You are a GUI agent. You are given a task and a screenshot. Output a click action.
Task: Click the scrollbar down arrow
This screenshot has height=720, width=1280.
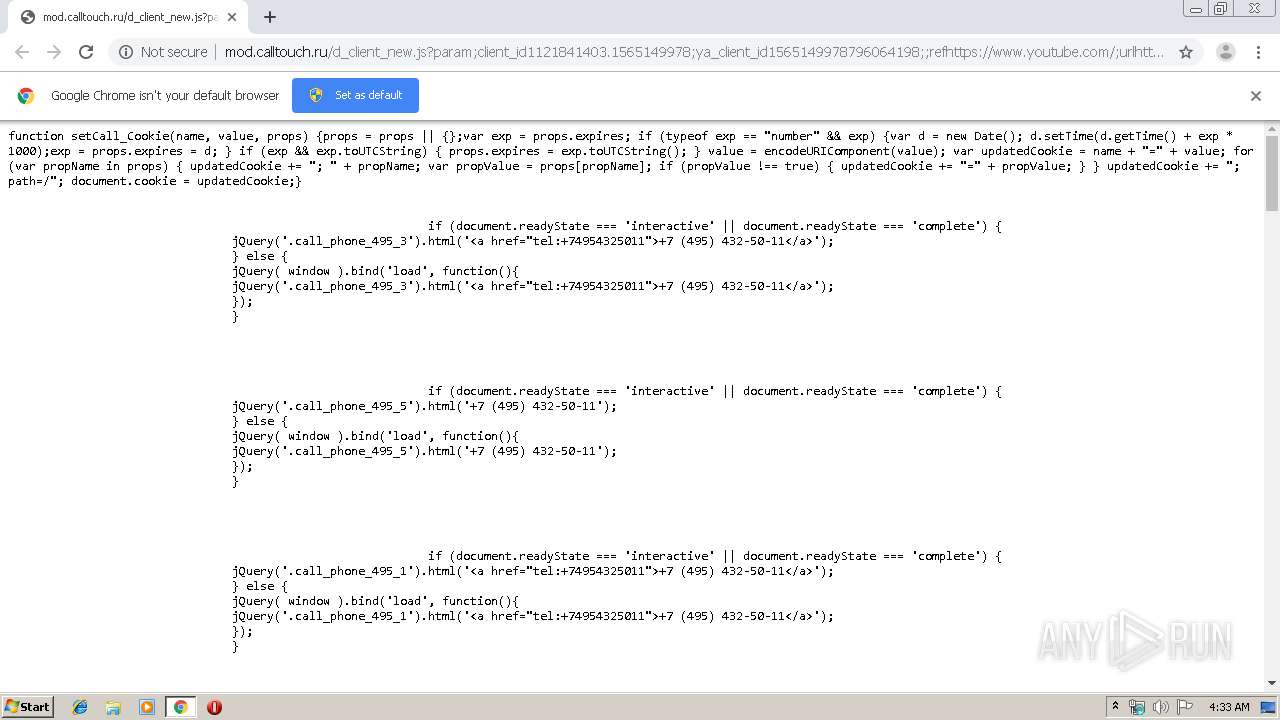click(1272, 683)
